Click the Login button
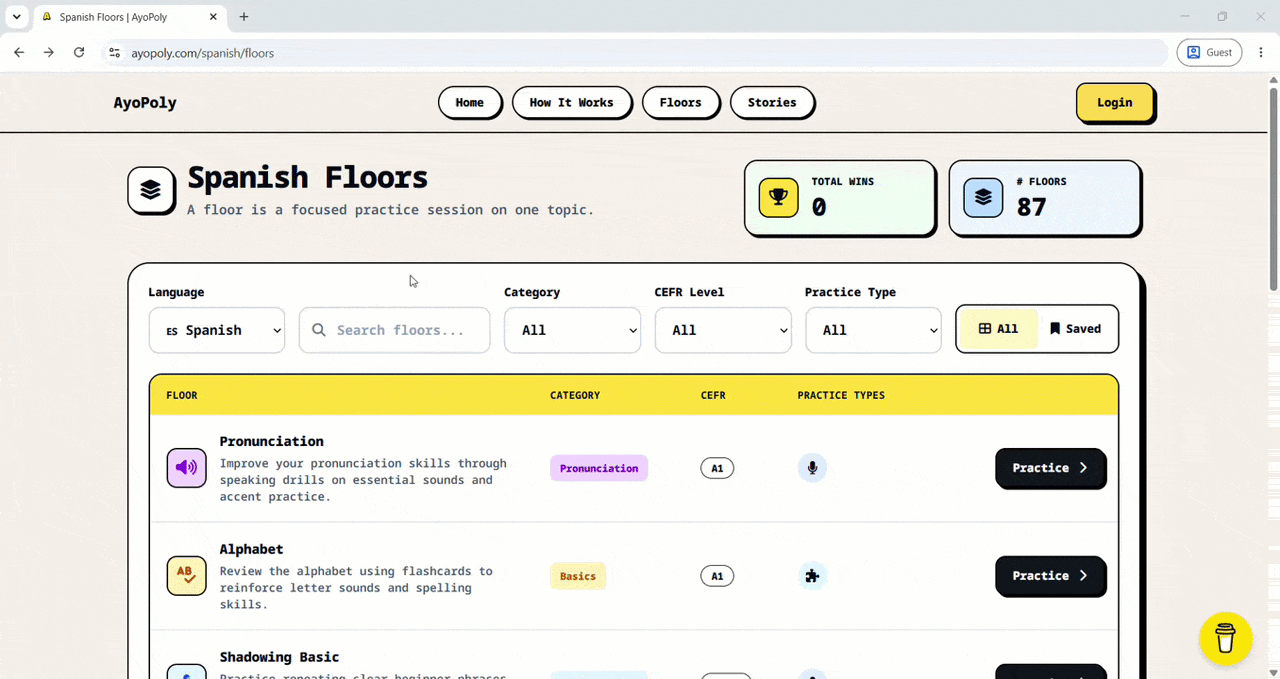Image resolution: width=1280 pixels, height=679 pixels. 1115,102
